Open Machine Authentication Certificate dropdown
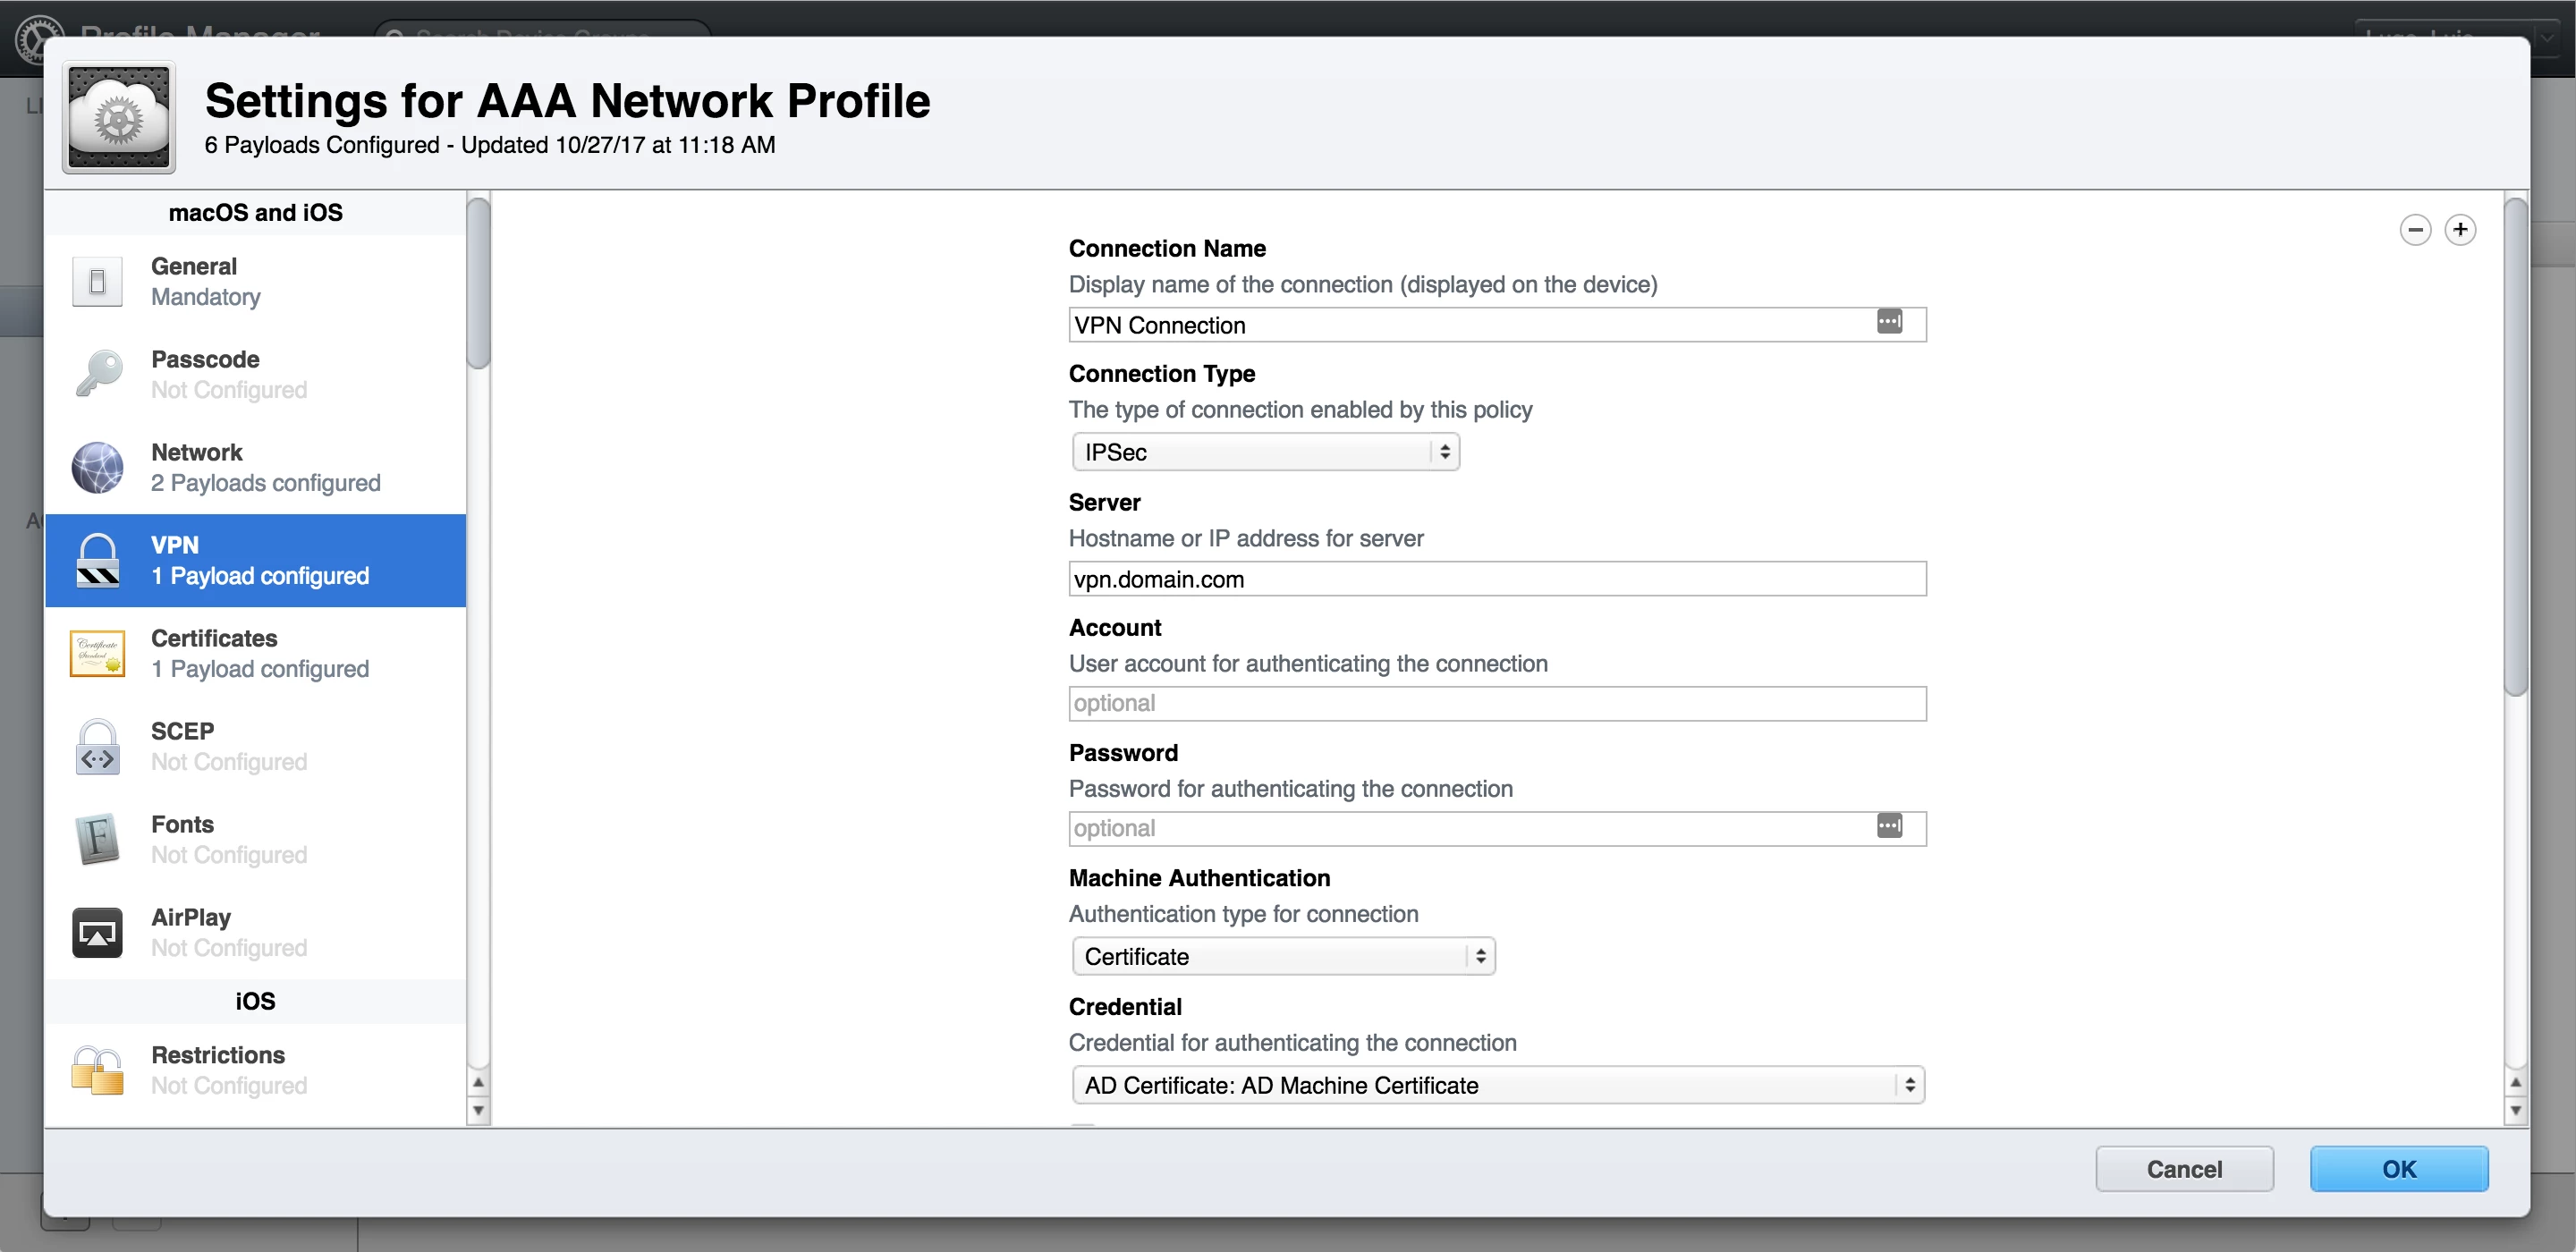2576x1252 pixels. [1282, 956]
